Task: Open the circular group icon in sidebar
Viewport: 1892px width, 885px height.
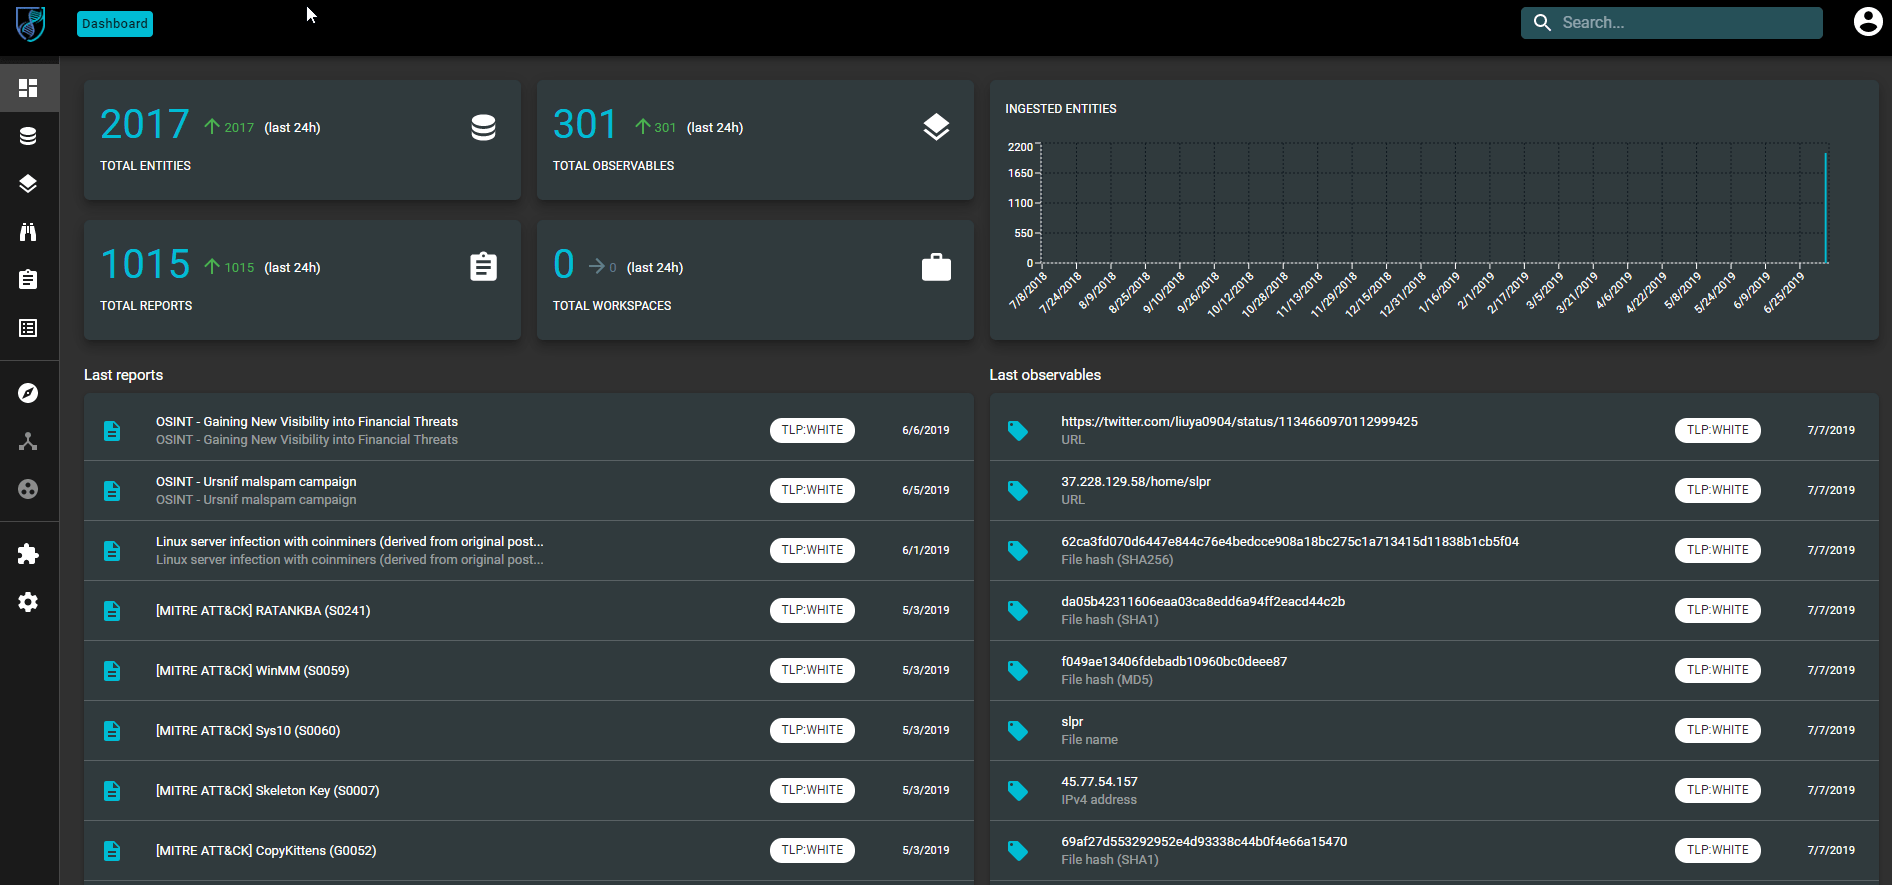Action: point(28,489)
